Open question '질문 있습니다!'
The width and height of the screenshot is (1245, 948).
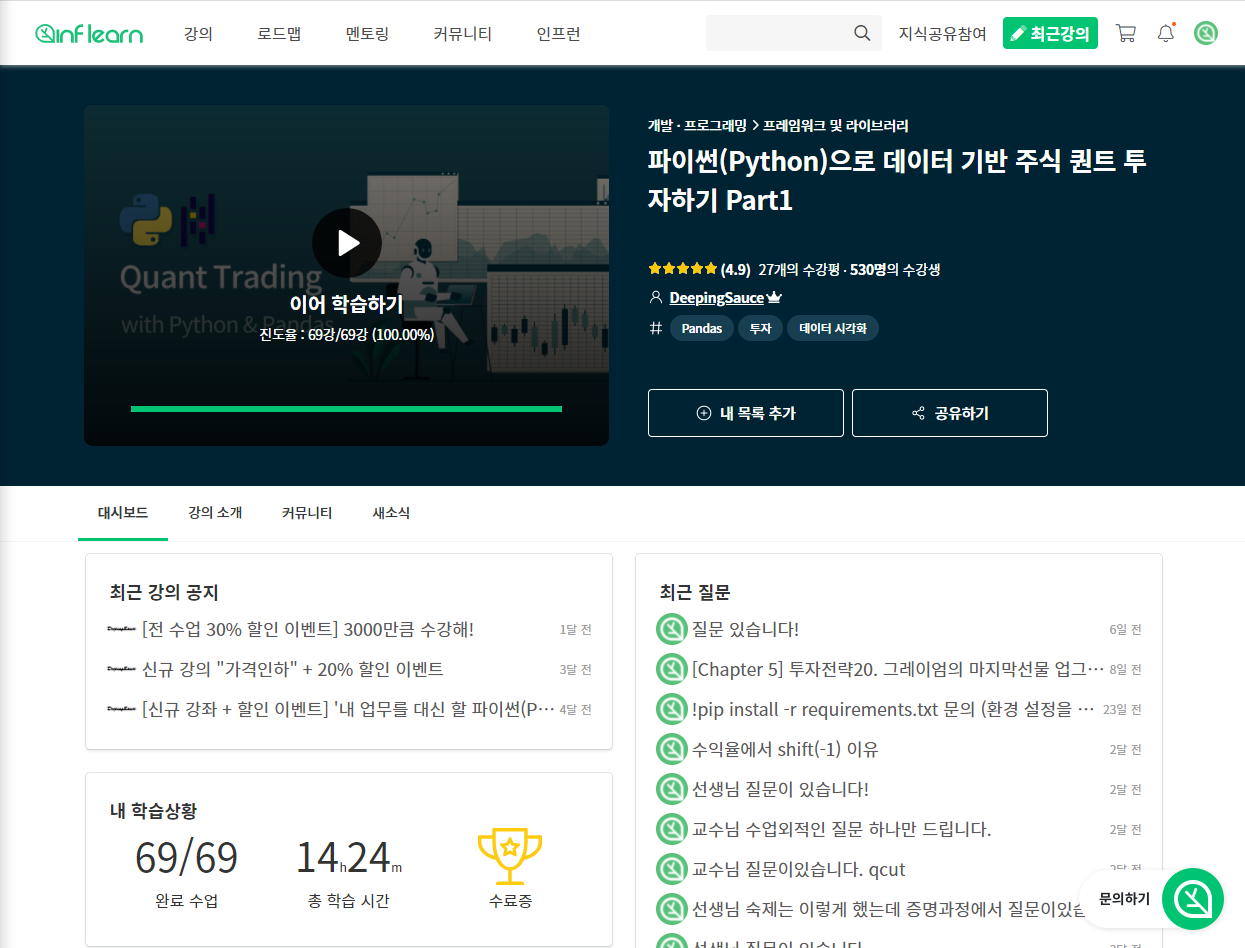point(745,629)
